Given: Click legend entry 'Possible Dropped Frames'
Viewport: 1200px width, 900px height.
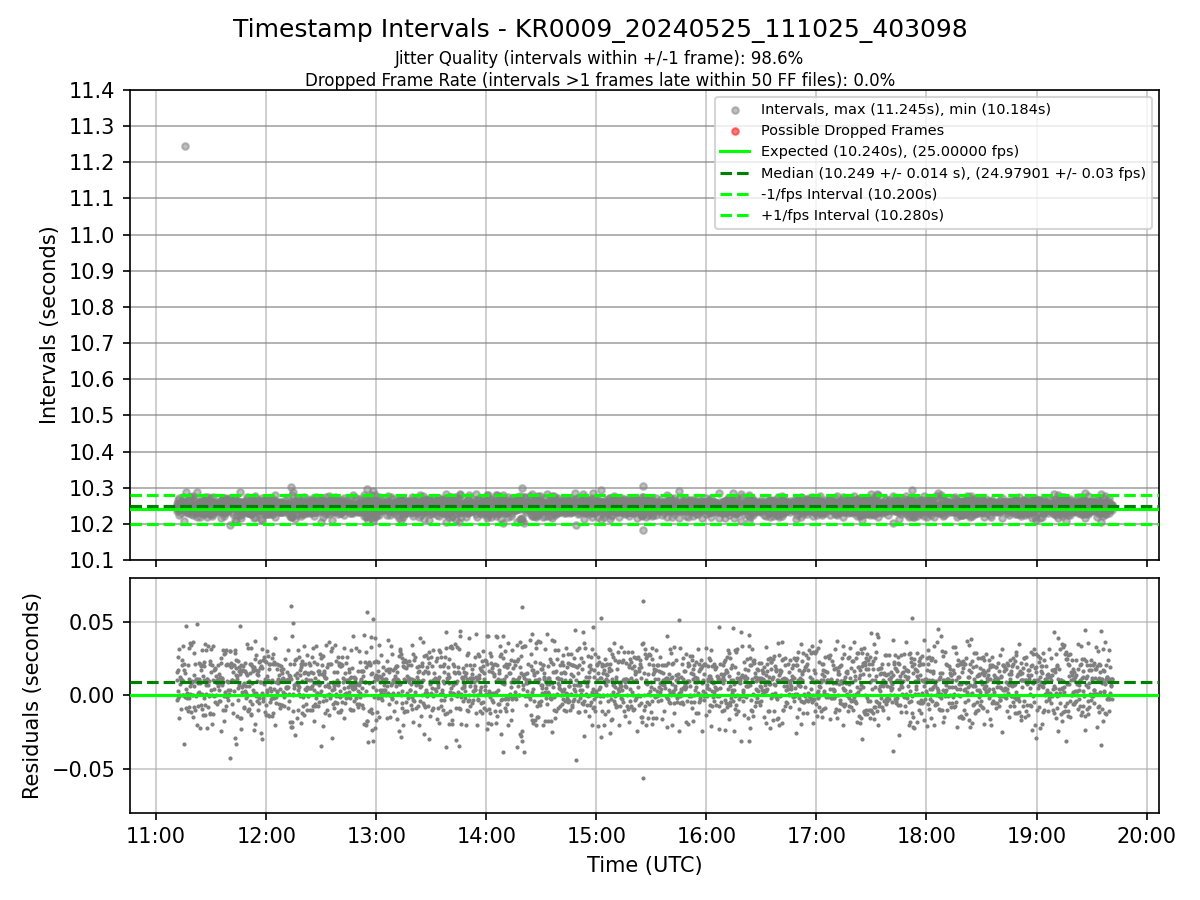Looking at the screenshot, I should coord(852,130).
